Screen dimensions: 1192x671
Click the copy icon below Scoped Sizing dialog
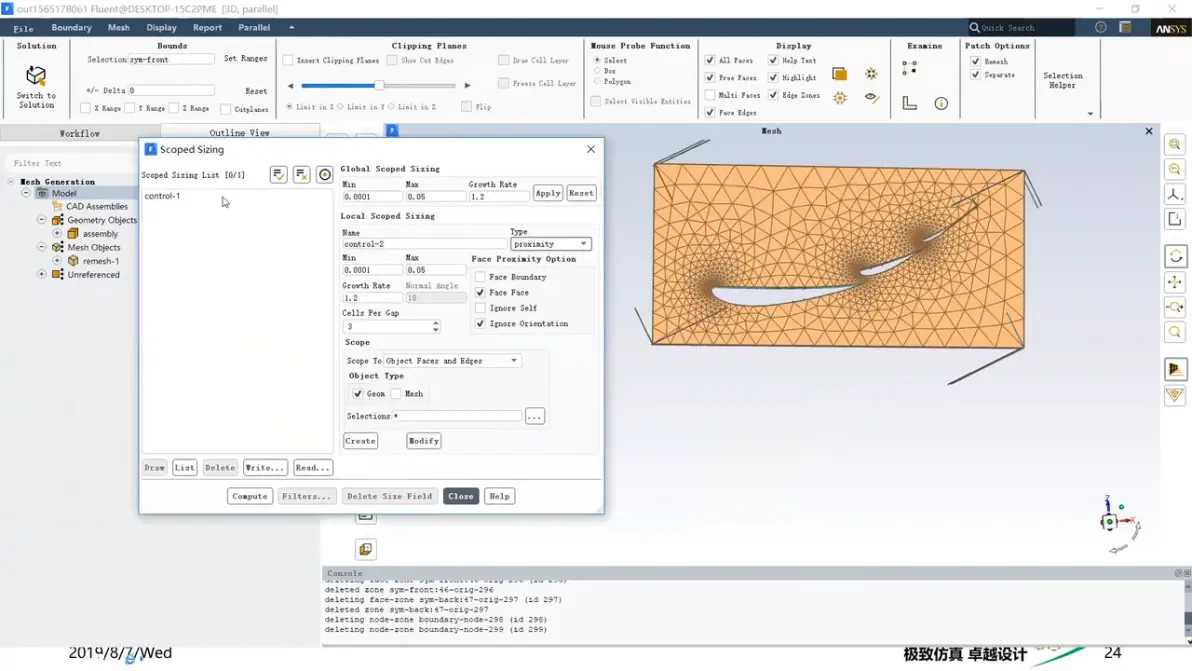point(366,549)
